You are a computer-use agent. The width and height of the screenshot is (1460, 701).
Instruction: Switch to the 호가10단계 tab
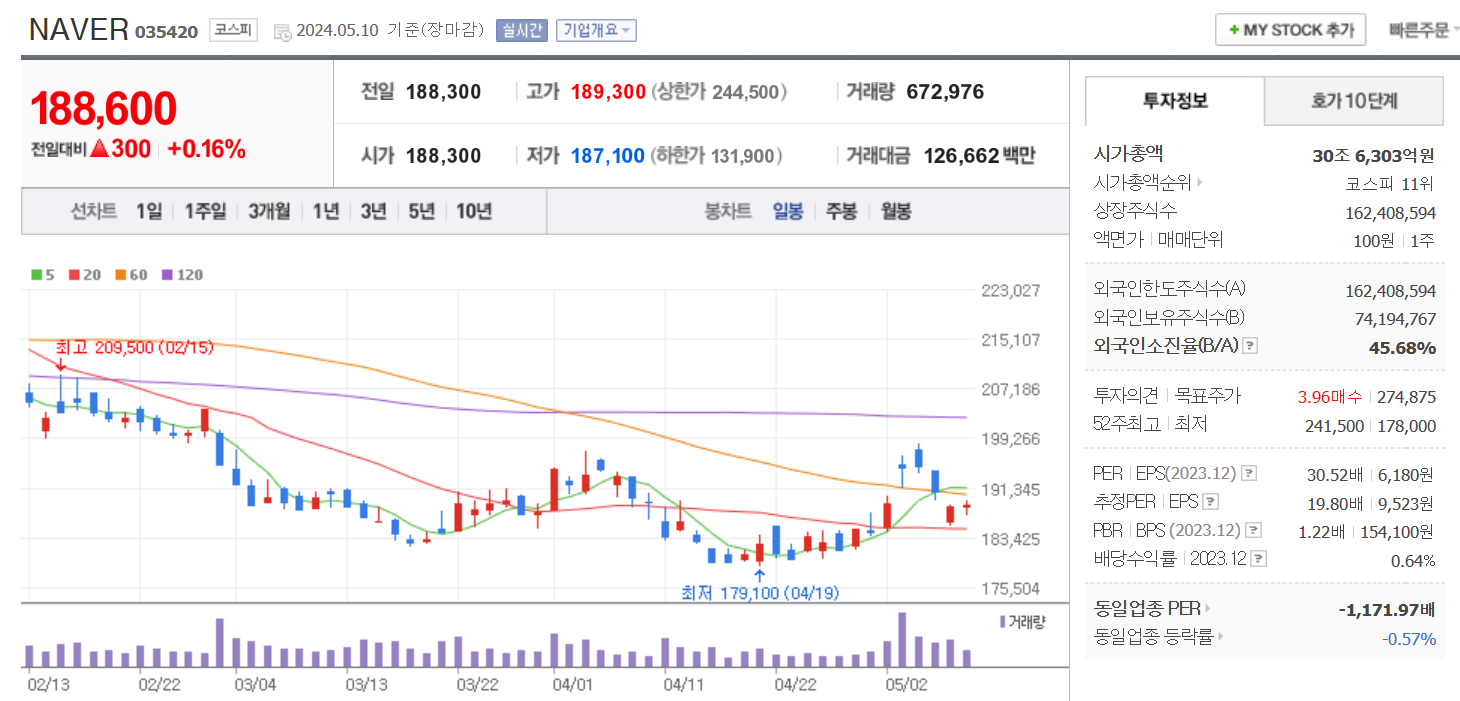[x=1354, y=100]
